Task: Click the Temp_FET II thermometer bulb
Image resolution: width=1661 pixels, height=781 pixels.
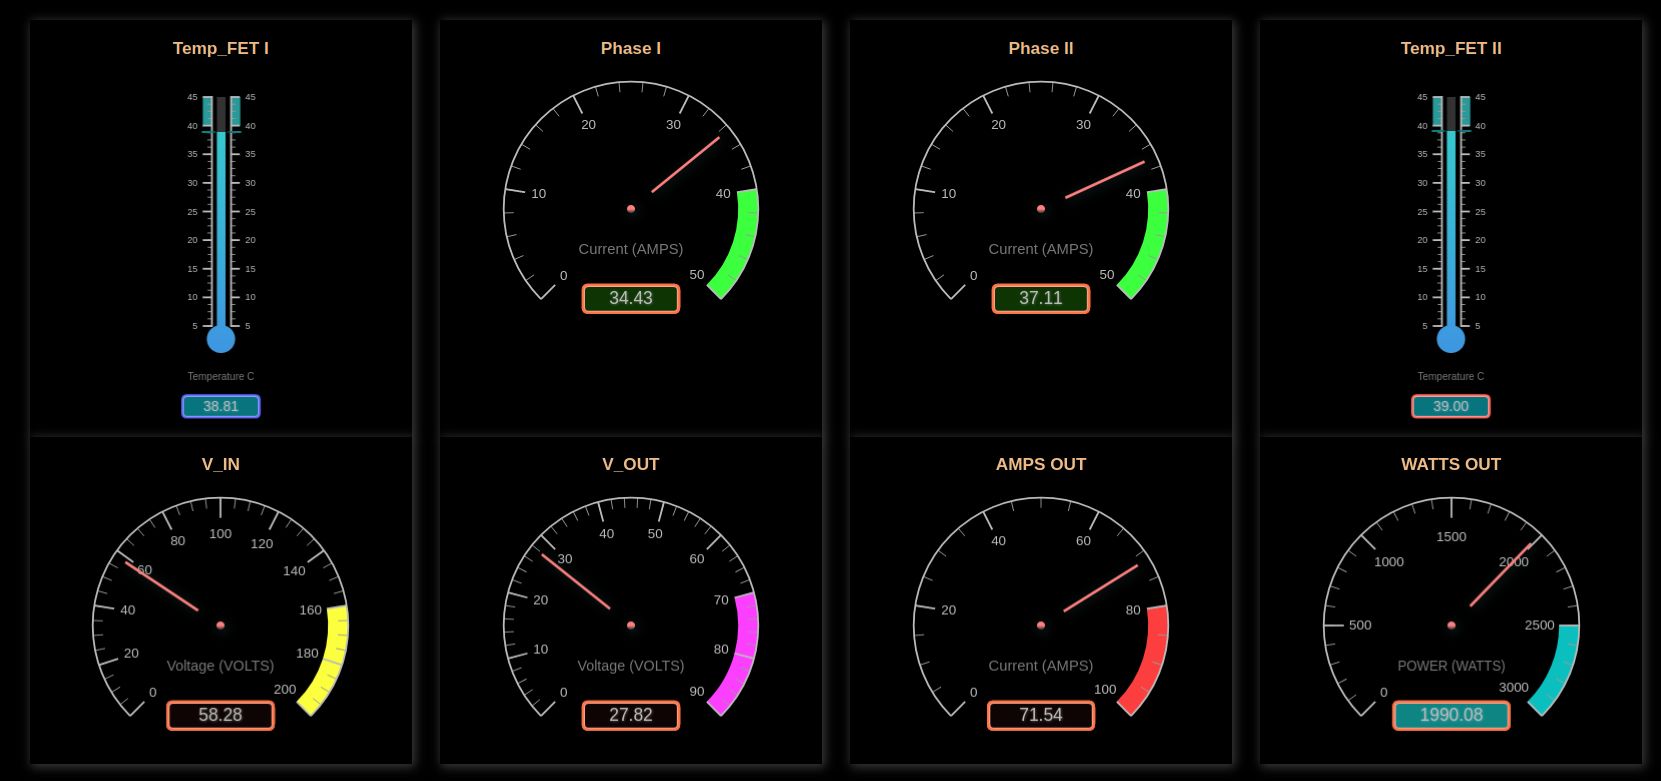Action: point(1451,339)
